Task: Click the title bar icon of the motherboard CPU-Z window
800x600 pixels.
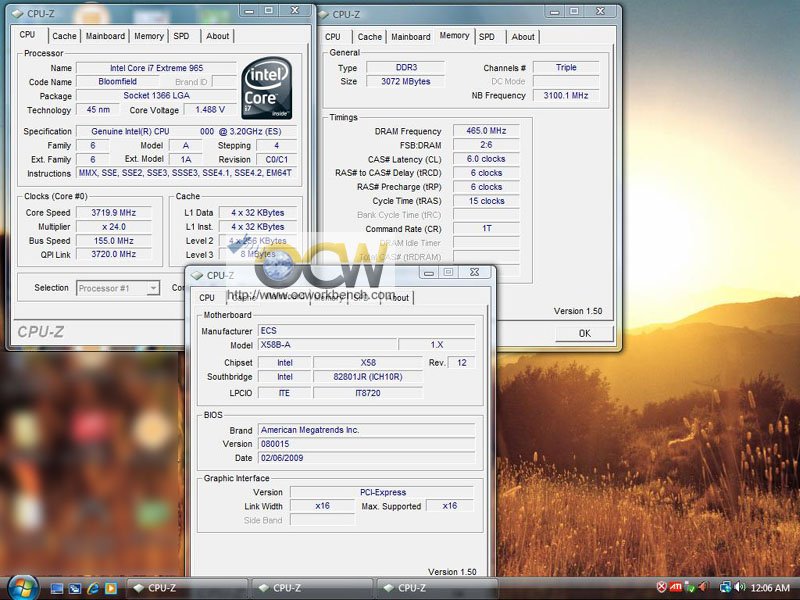Action: tap(197, 276)
